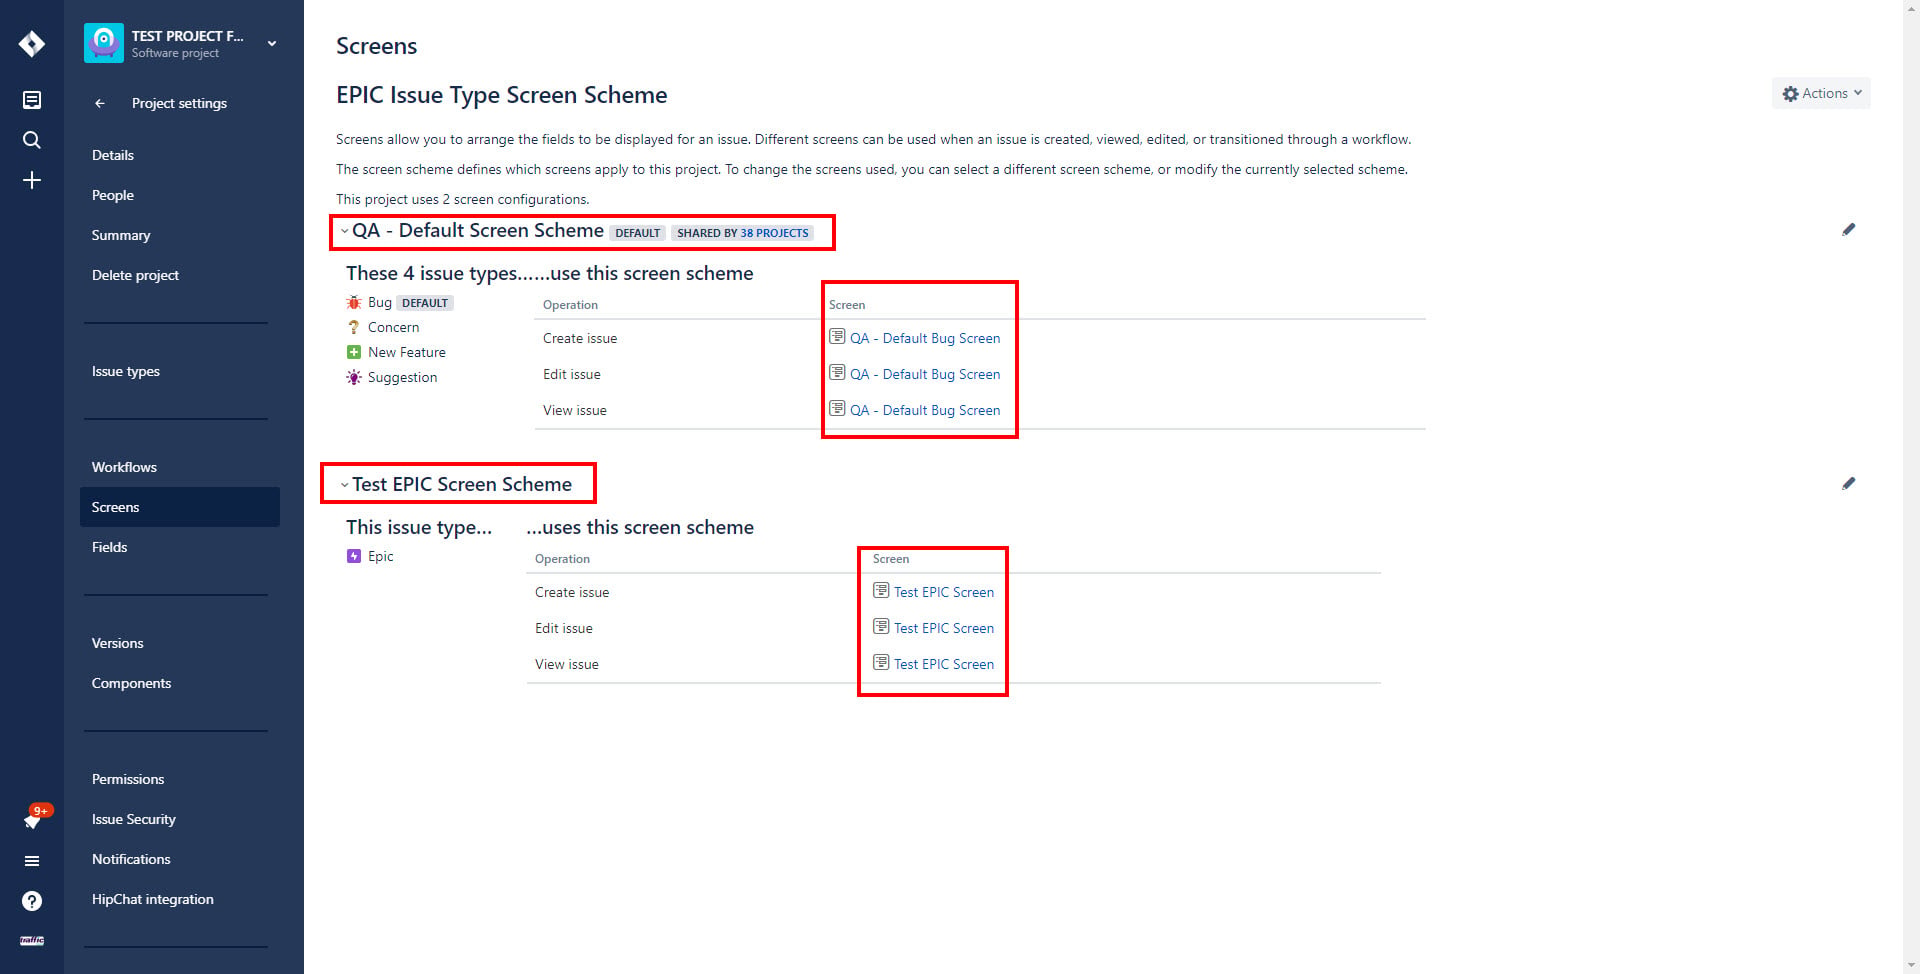
Task: Open the search magnifier icon
Action: [x=32, y=140]
